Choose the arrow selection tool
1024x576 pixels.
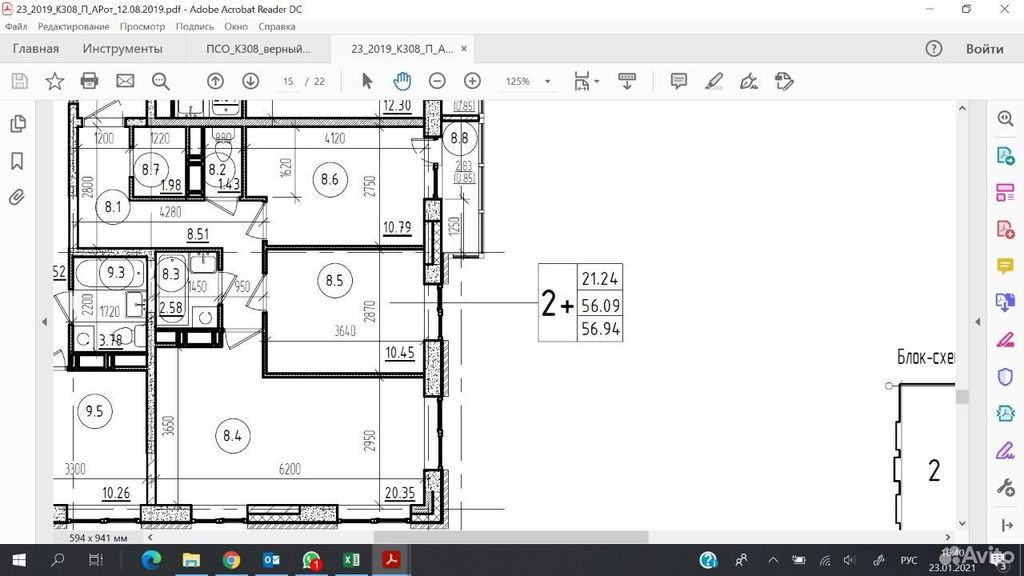pos(367,81)
